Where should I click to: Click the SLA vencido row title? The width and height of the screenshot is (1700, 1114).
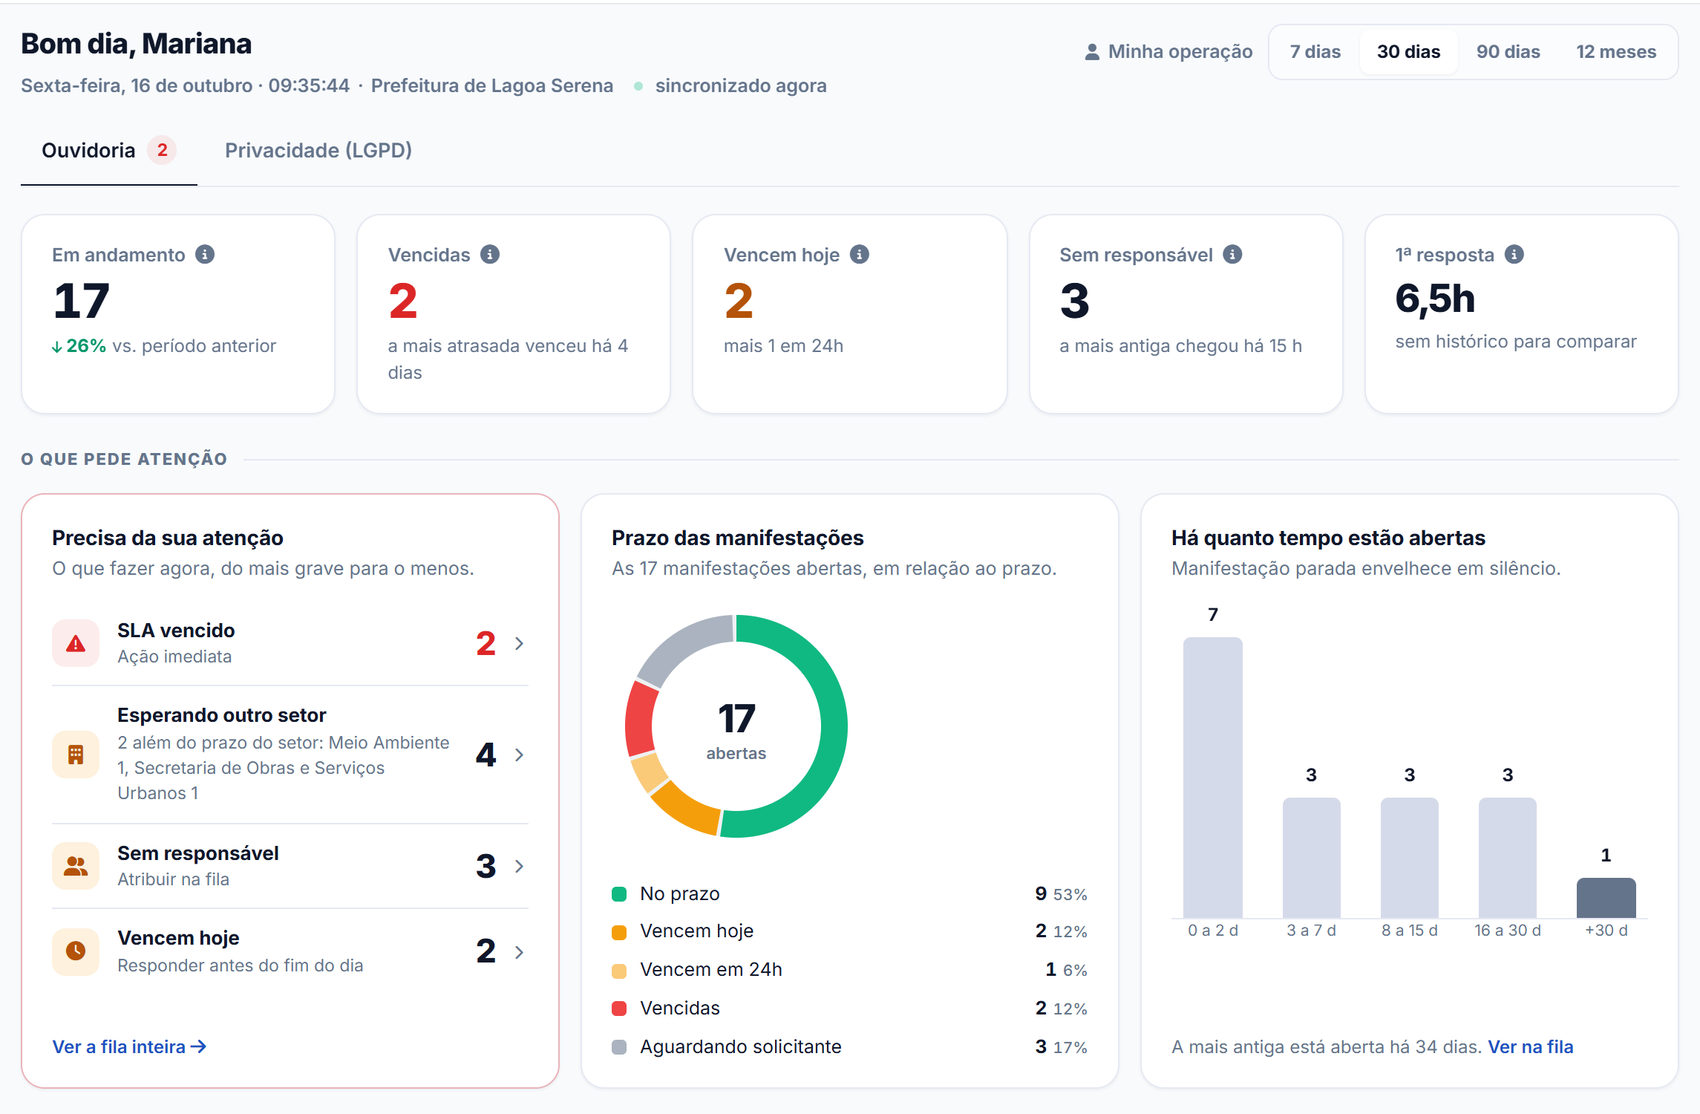176,630
